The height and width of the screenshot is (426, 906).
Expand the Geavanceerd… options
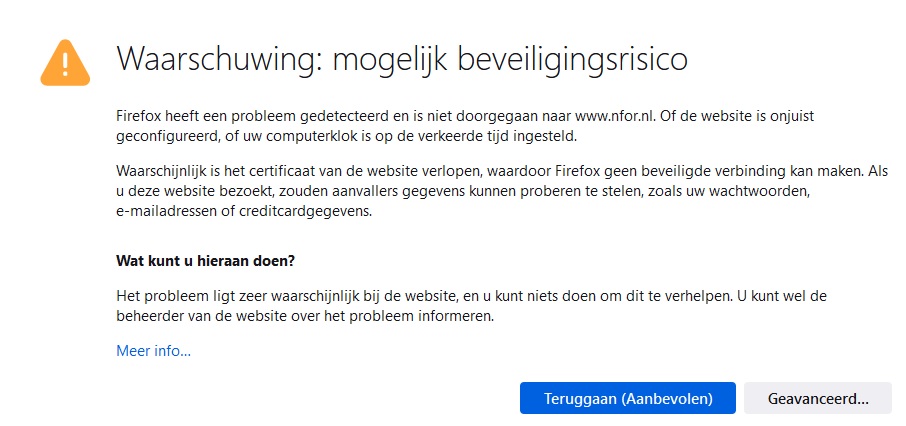[818, 398]
